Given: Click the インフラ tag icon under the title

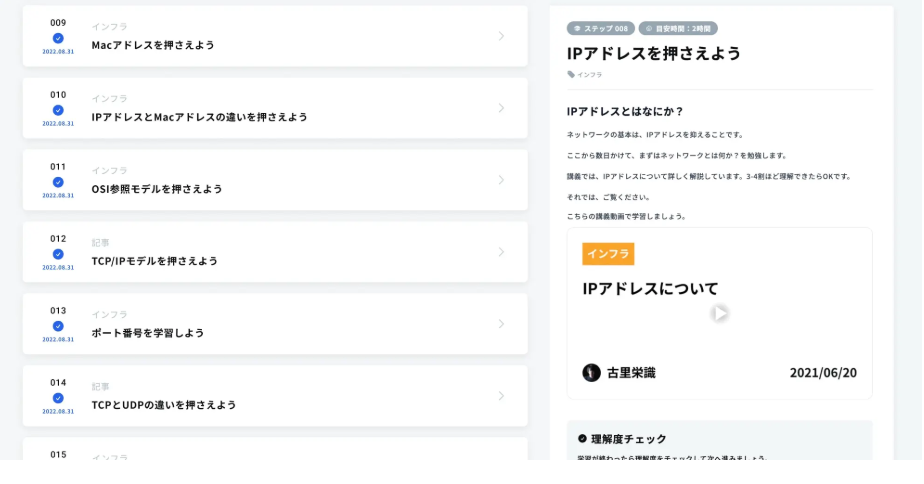Looking at the screenshot, I should 571,74.
